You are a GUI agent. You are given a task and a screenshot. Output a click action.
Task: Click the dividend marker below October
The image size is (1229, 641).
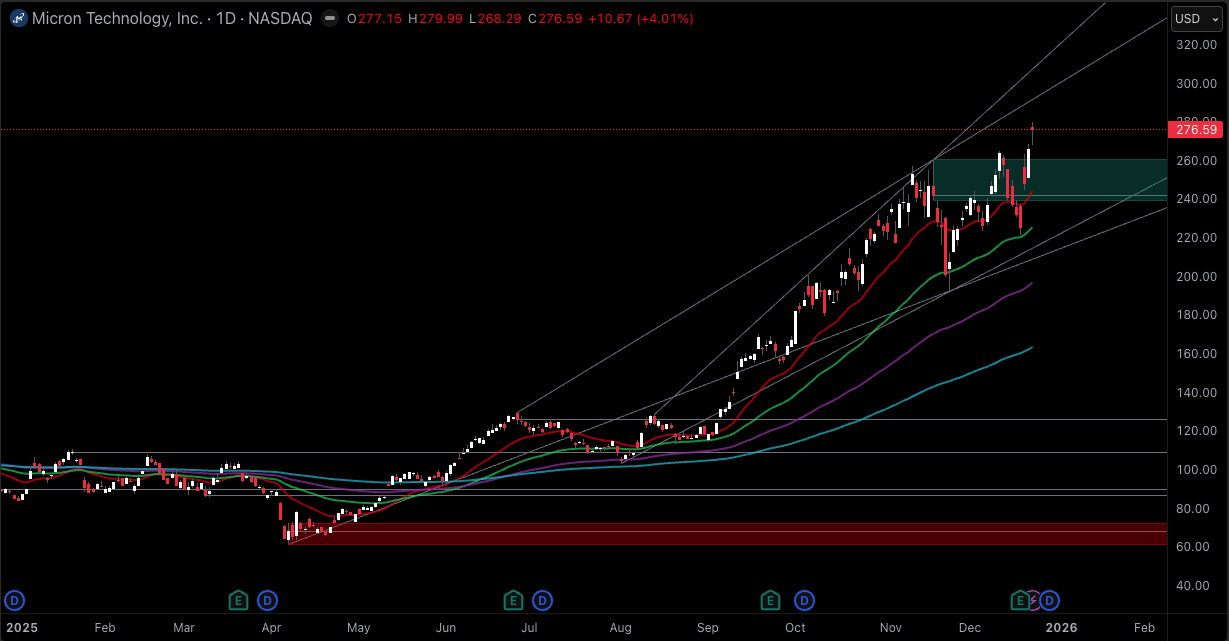[x=805, y=600]
